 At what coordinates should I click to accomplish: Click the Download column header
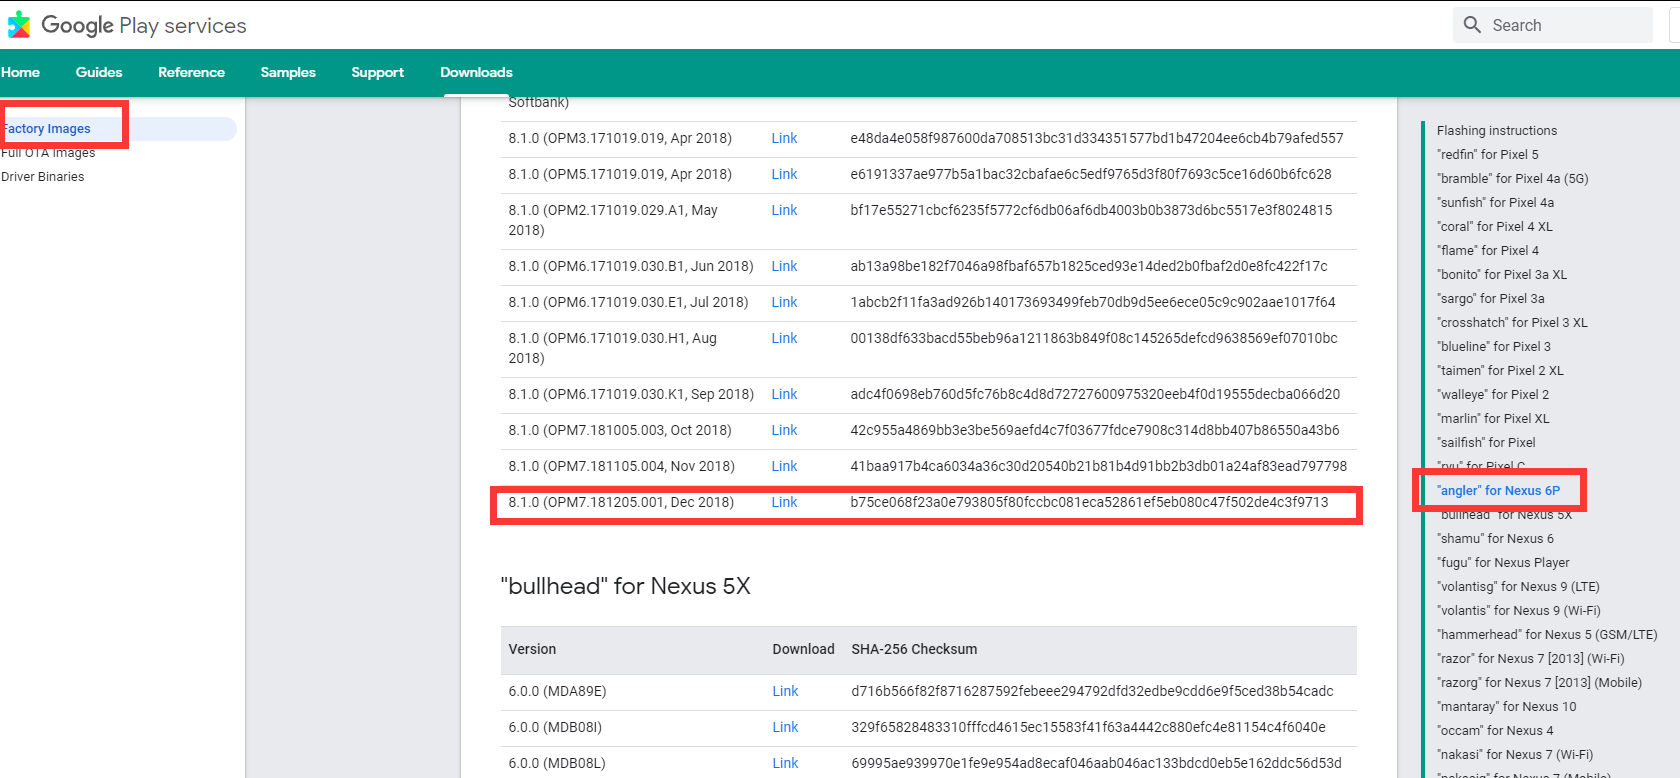803,649
